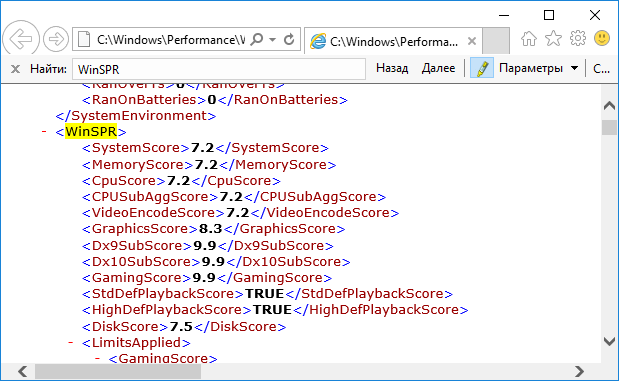Close the Find bar with the X
This screenshot has width=619, height=381.
[15, 69]
